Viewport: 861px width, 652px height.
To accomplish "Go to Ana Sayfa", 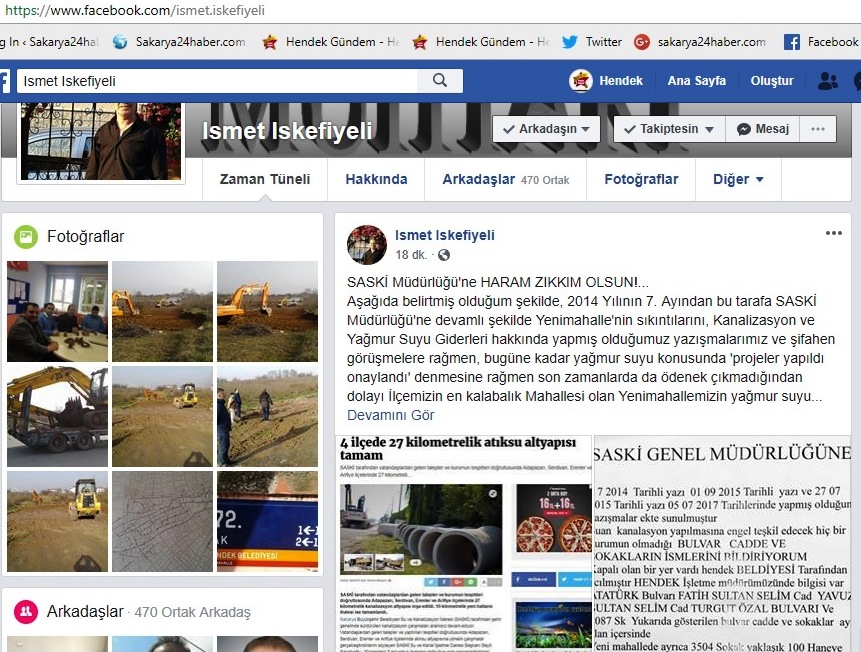I will (696, 81).
